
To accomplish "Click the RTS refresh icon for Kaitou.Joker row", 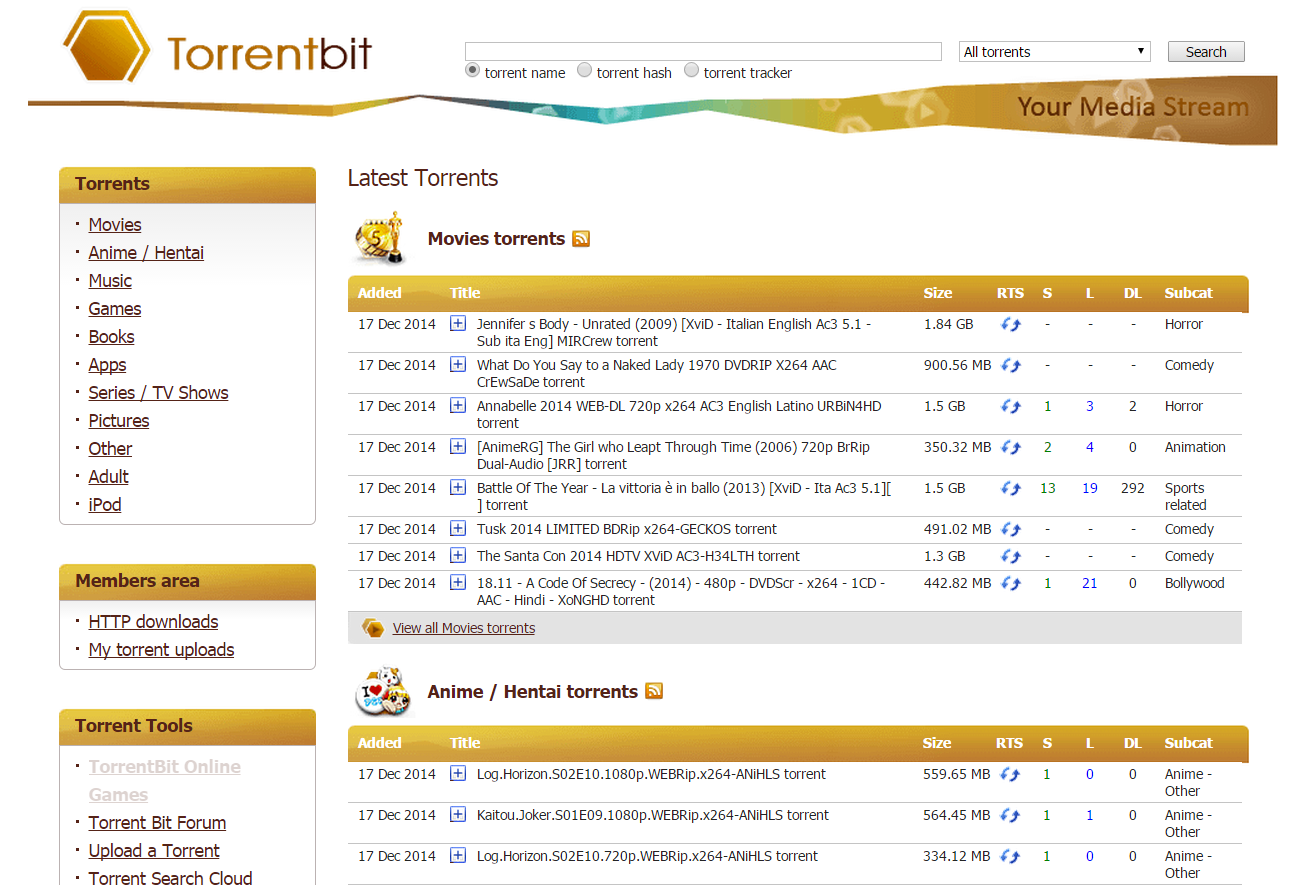I will point(1011,816).
